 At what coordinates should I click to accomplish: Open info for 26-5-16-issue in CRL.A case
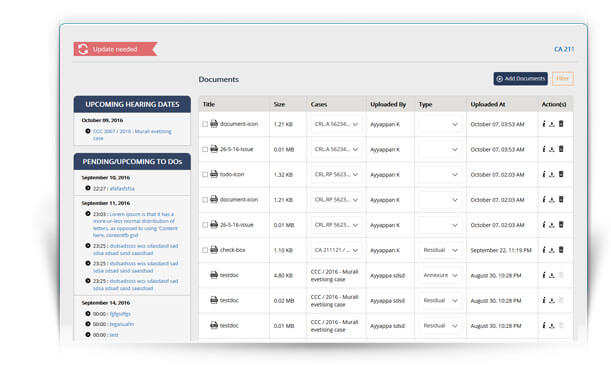pos(544,149)
